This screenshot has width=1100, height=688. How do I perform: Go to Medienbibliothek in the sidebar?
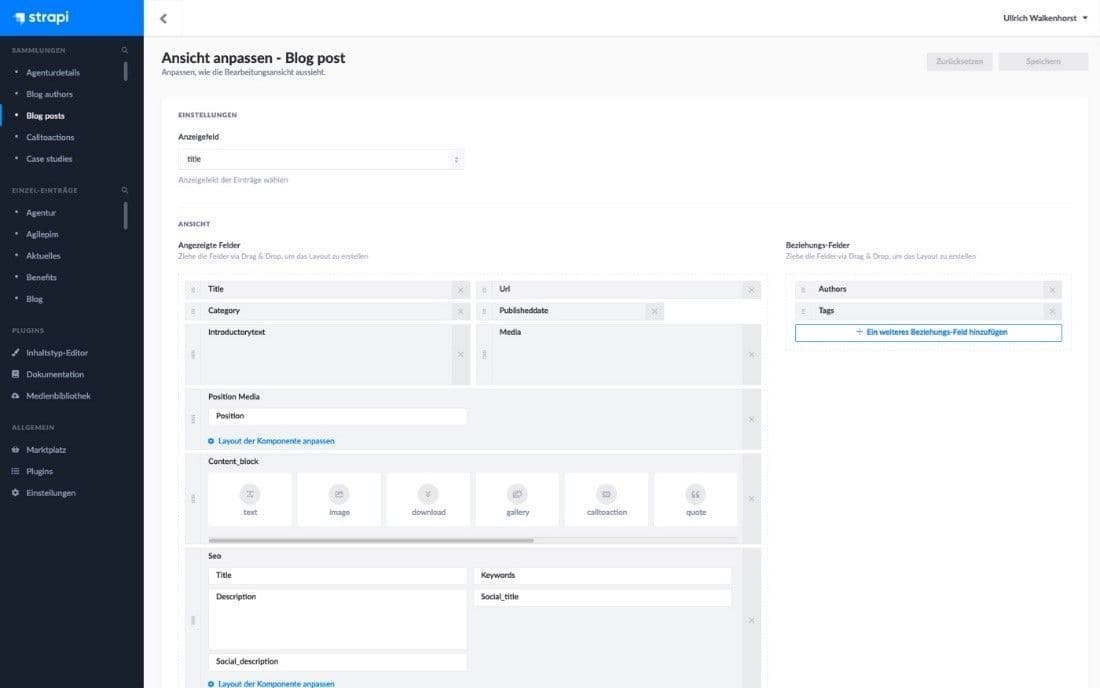pos(60,394)
